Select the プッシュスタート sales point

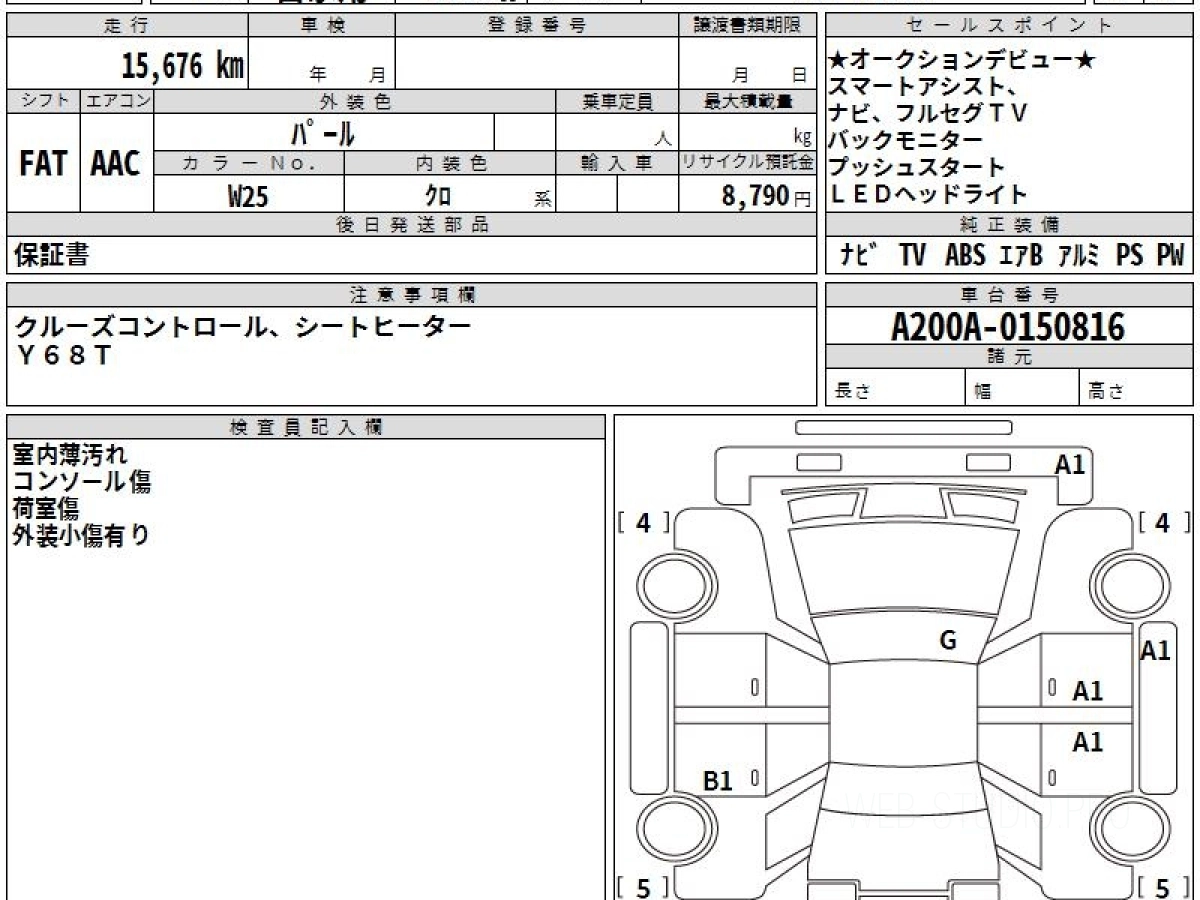pos(916,166)
